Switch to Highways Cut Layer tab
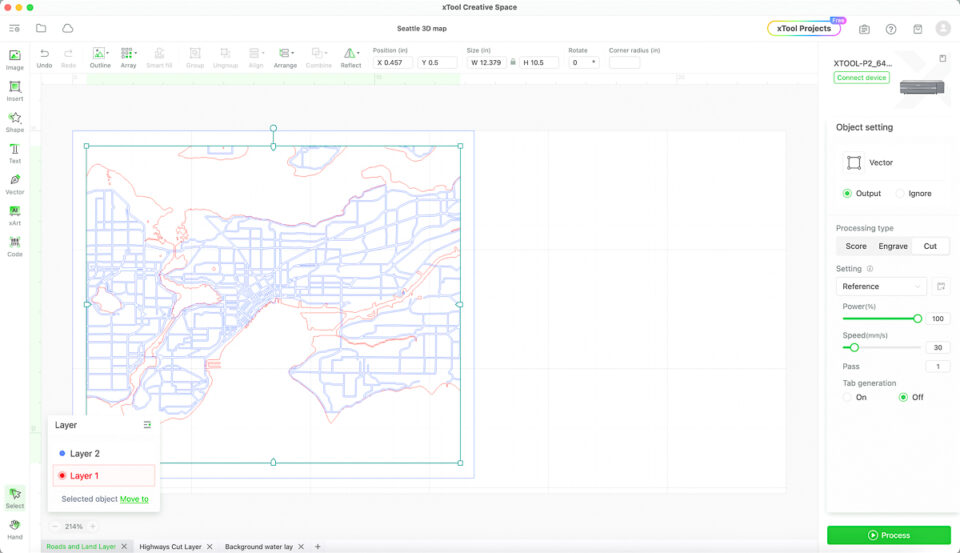 click(x=170, y=547)
